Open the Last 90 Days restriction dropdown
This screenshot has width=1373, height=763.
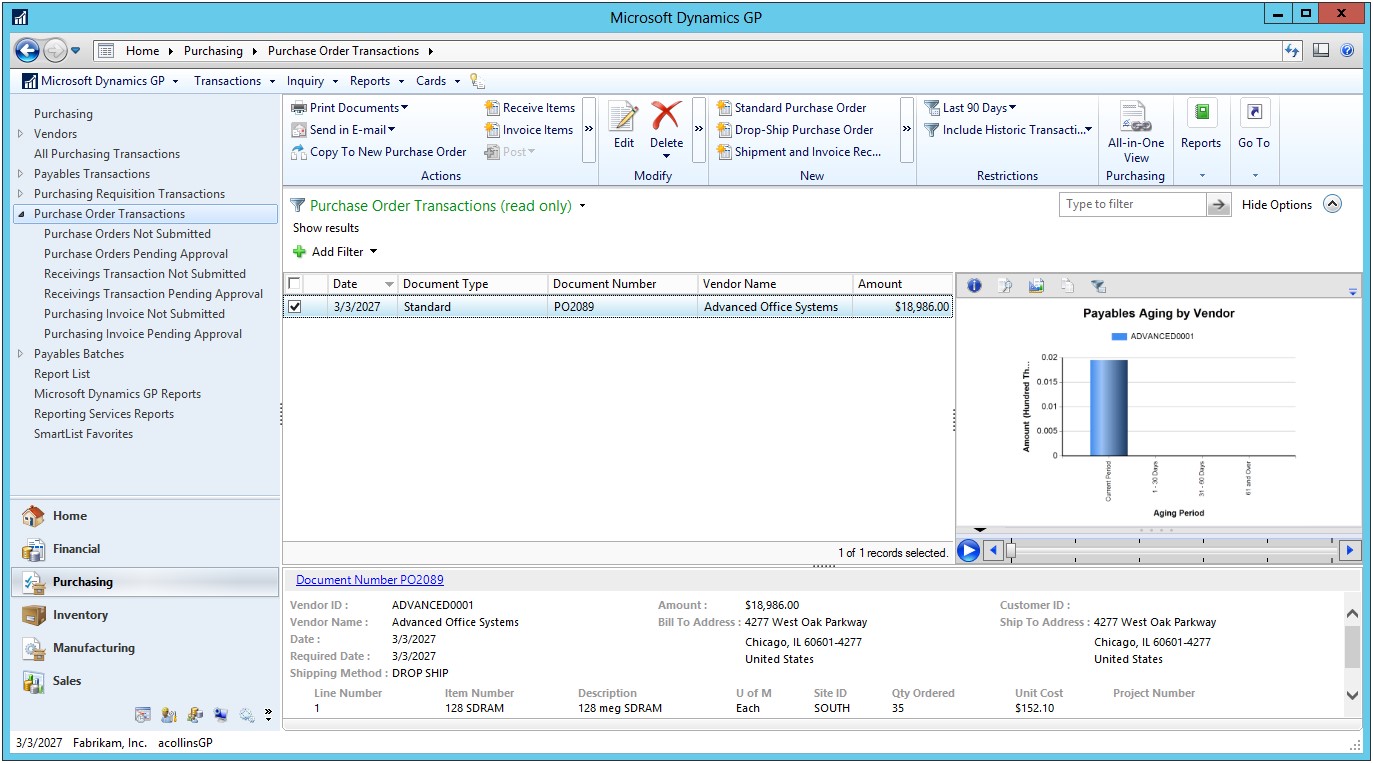970,108
